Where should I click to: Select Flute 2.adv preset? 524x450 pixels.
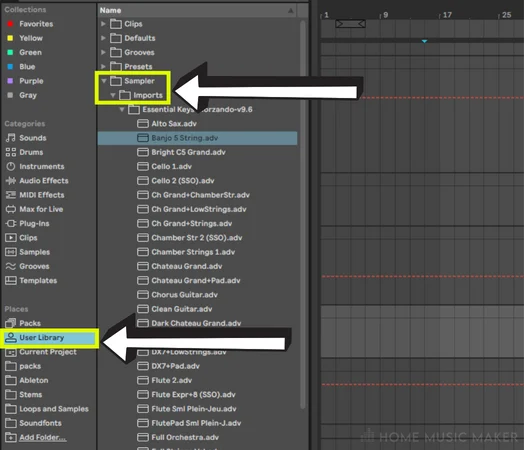pyautogui.click(x=165, y=381)
